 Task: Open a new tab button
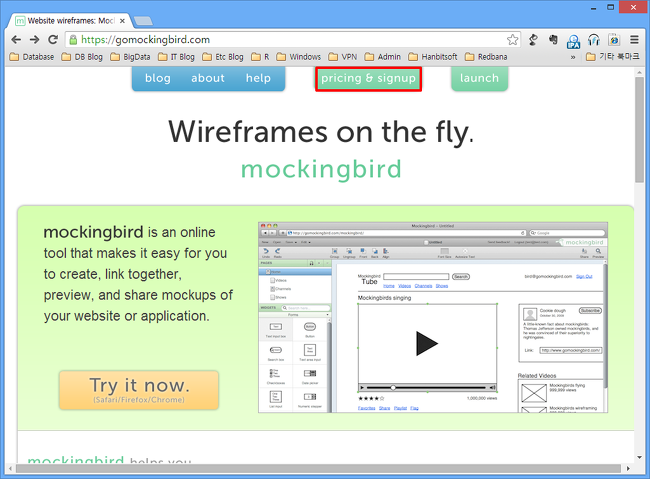pyautogui.click(x=143, y=21)
